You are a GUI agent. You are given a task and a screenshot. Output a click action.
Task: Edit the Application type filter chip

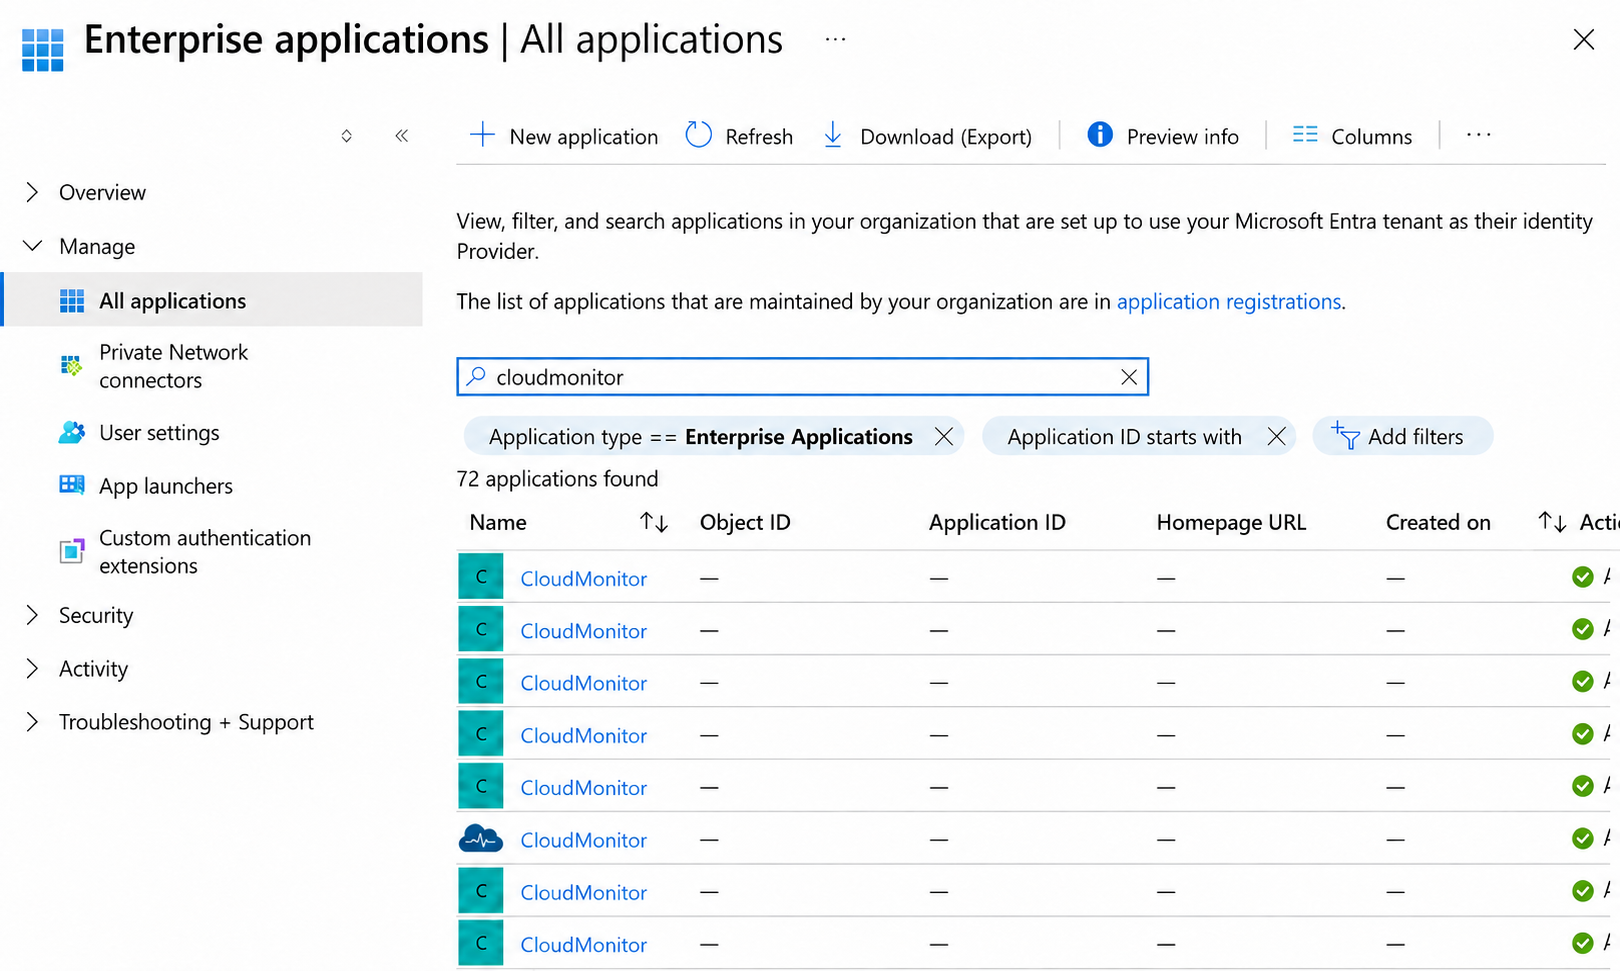[700, 437]
